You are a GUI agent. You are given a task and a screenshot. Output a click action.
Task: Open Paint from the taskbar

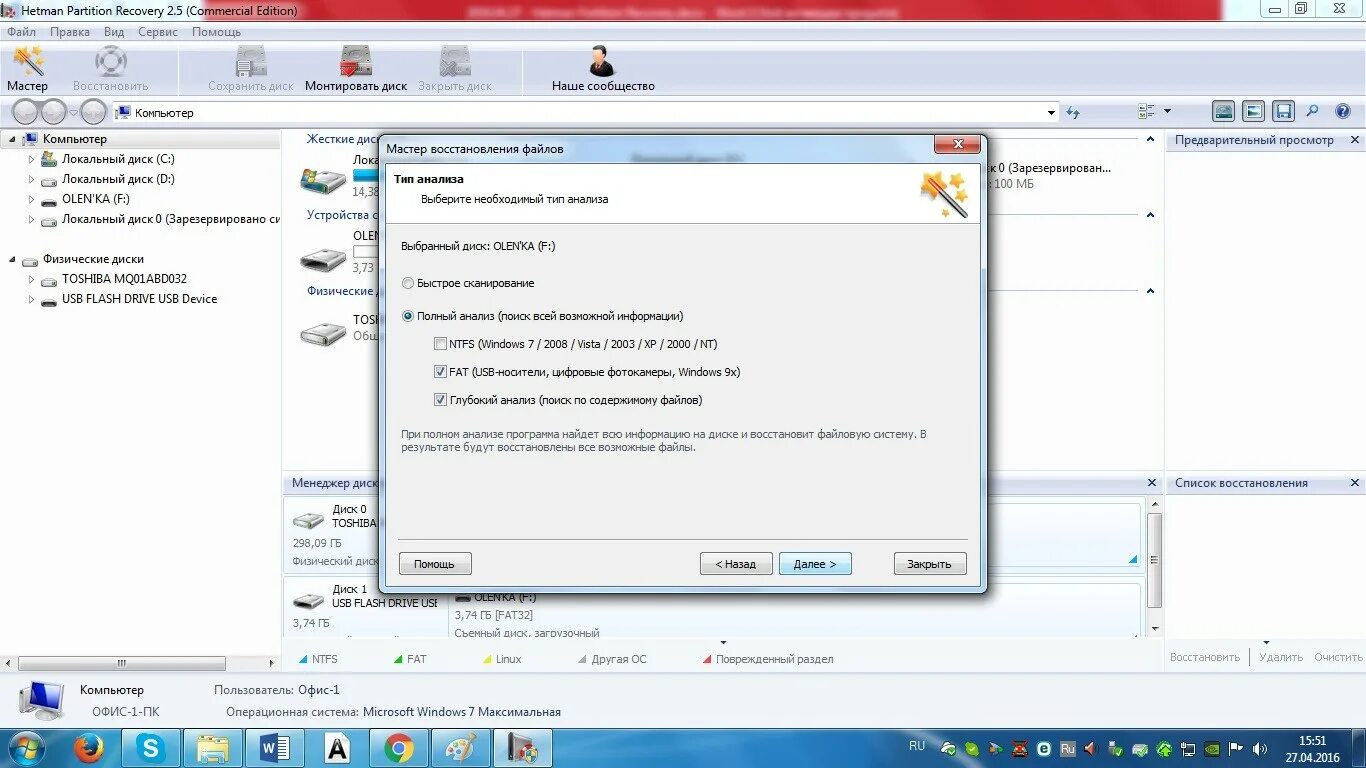coord(461,748)
